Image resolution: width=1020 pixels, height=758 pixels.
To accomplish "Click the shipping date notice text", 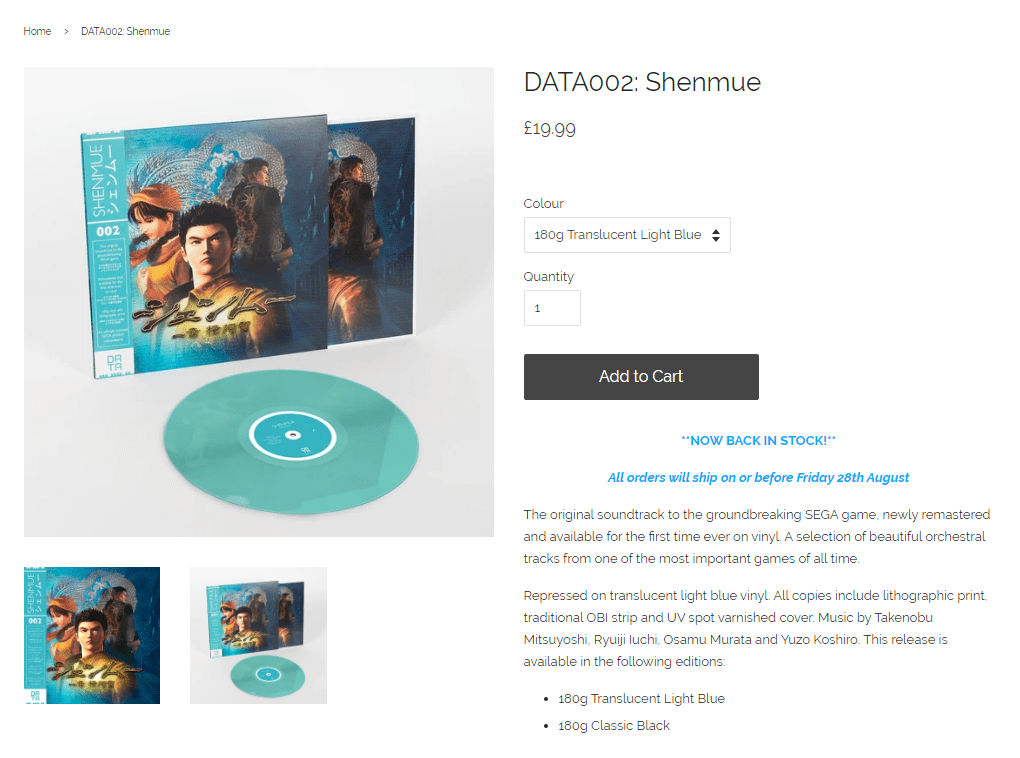I will pyautogui.click(x=758, y=478).
